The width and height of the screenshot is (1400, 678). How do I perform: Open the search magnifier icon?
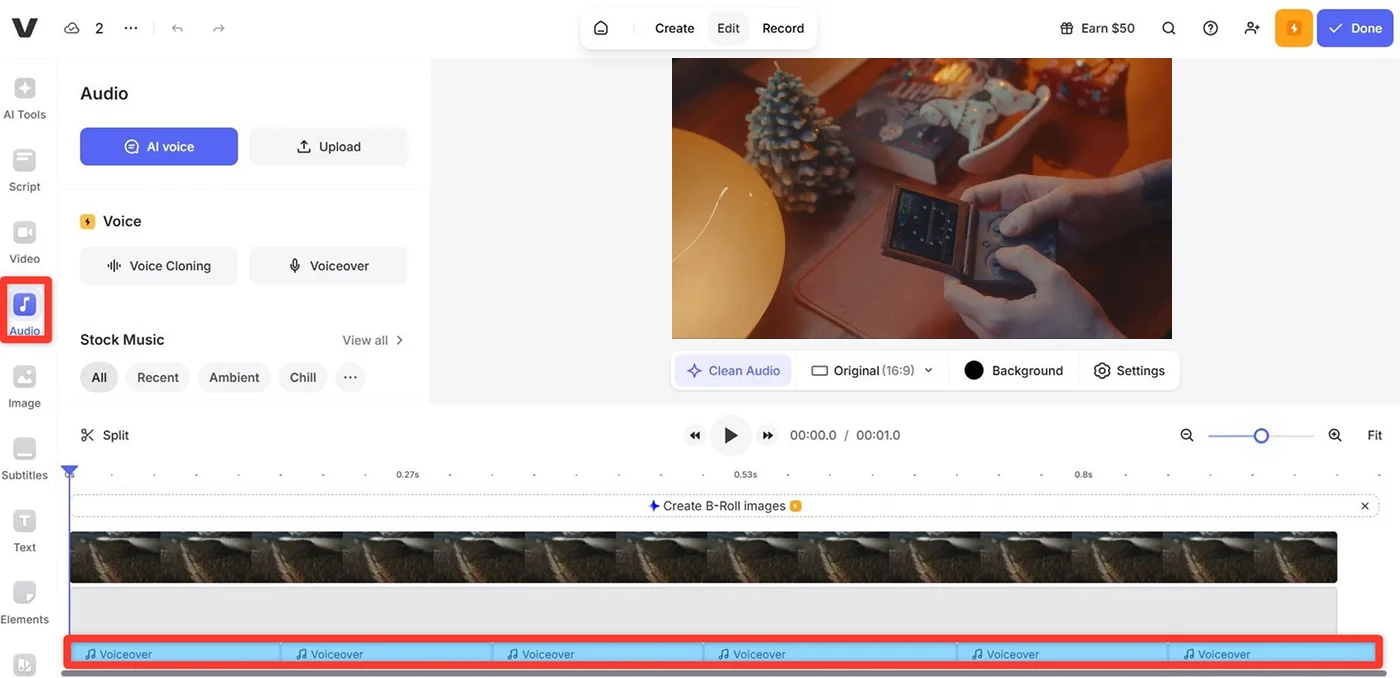[x=1168, y=28]
